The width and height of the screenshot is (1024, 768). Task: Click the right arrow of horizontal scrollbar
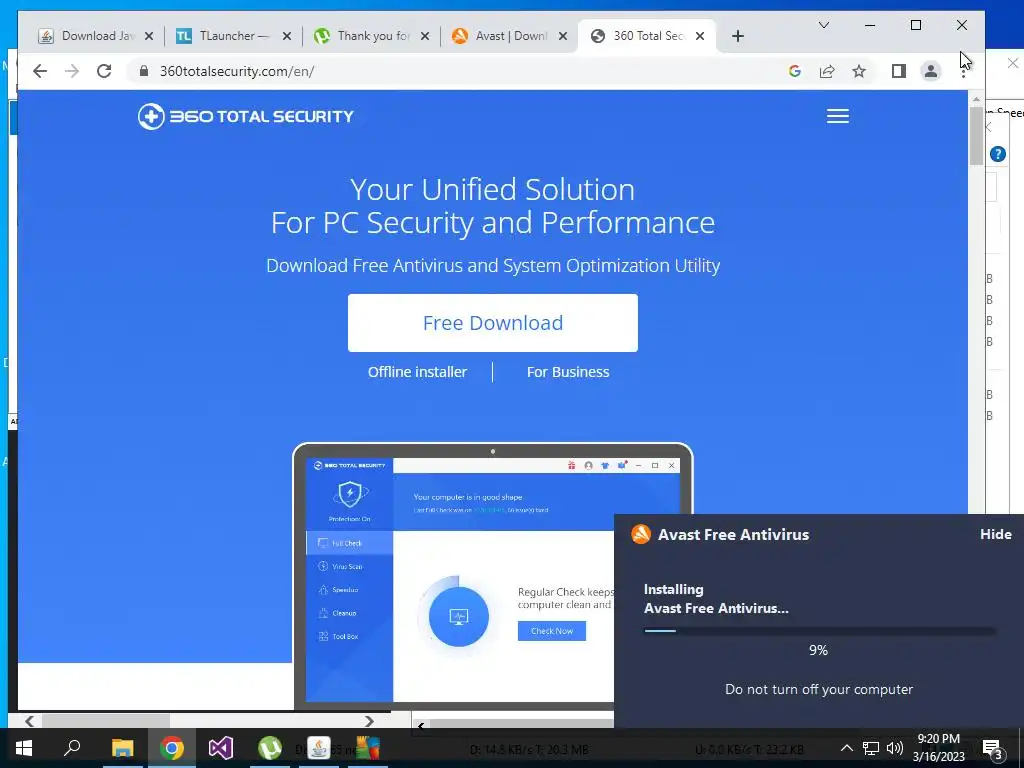pyautogui.click(x=370, y=721)
